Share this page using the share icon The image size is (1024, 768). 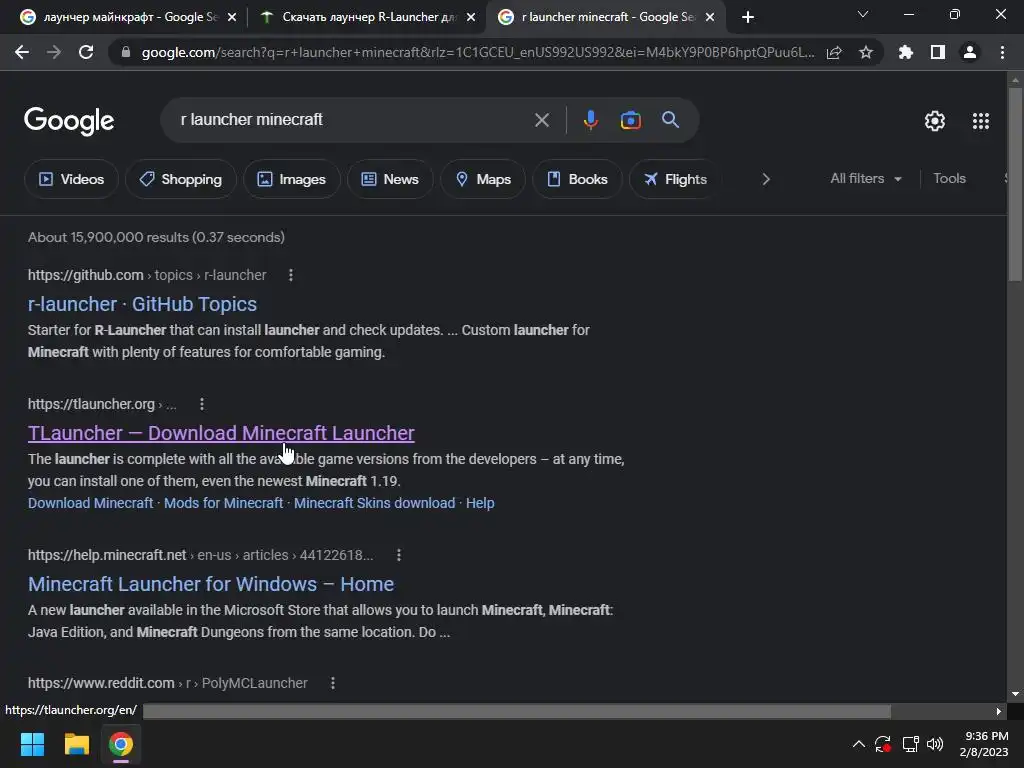(x=834, y=52)
